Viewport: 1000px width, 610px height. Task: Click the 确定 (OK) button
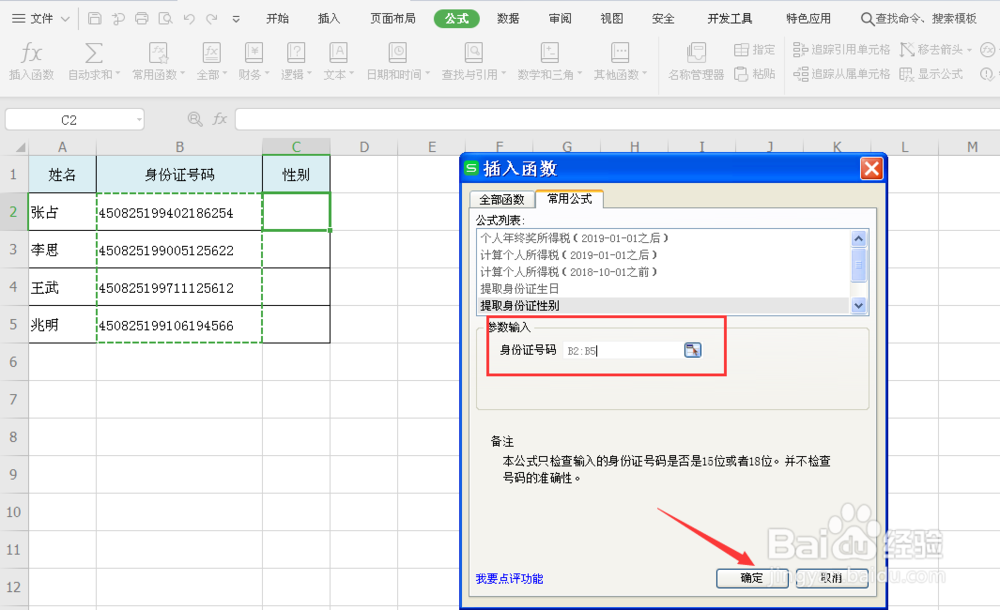[752, 578]
